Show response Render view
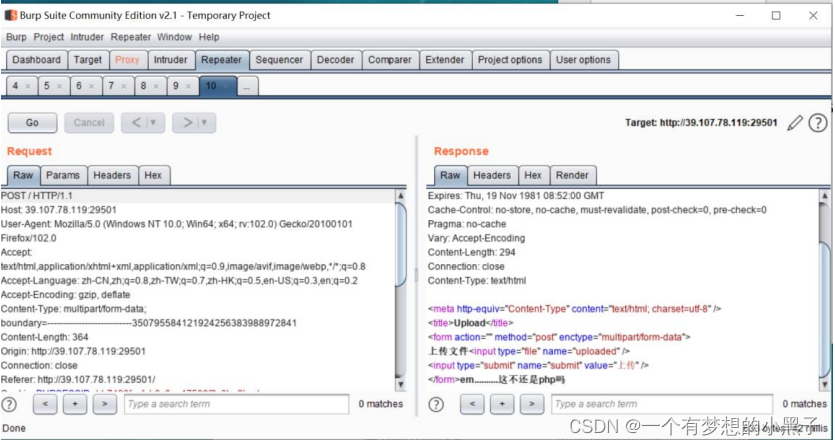Screen dimensions: 835x445 (572, 176)
